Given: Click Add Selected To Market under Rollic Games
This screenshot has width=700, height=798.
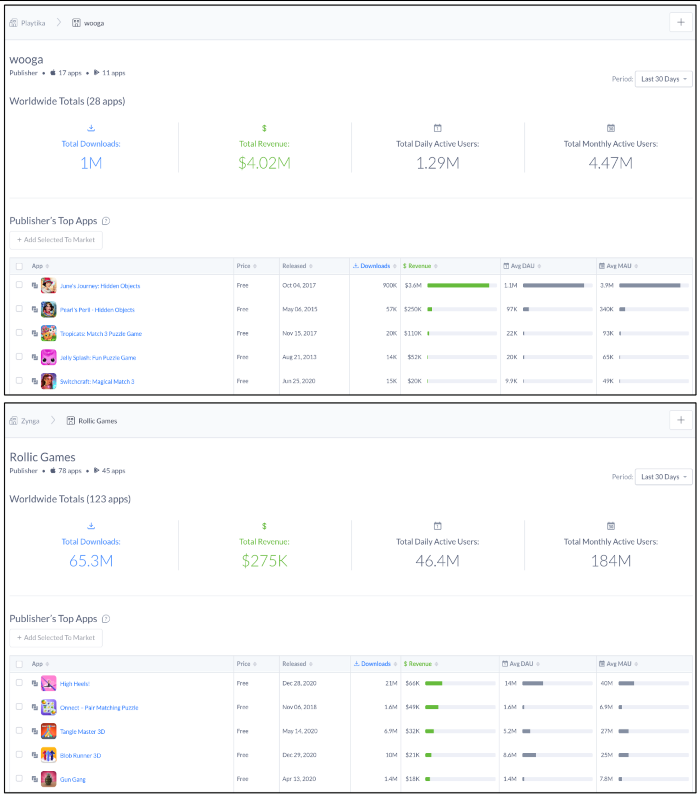Looking at the screenshot, I should pos(57,637).
